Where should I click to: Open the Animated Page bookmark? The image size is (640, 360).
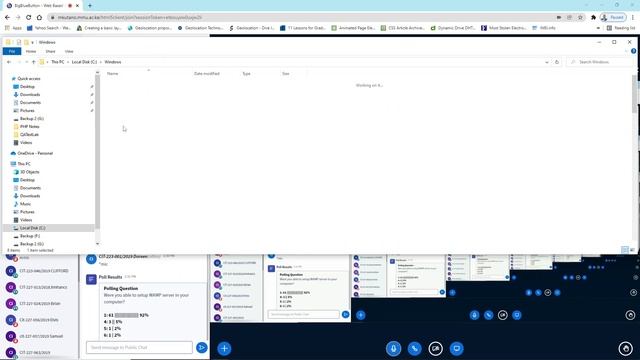click(x=353, y=28)
